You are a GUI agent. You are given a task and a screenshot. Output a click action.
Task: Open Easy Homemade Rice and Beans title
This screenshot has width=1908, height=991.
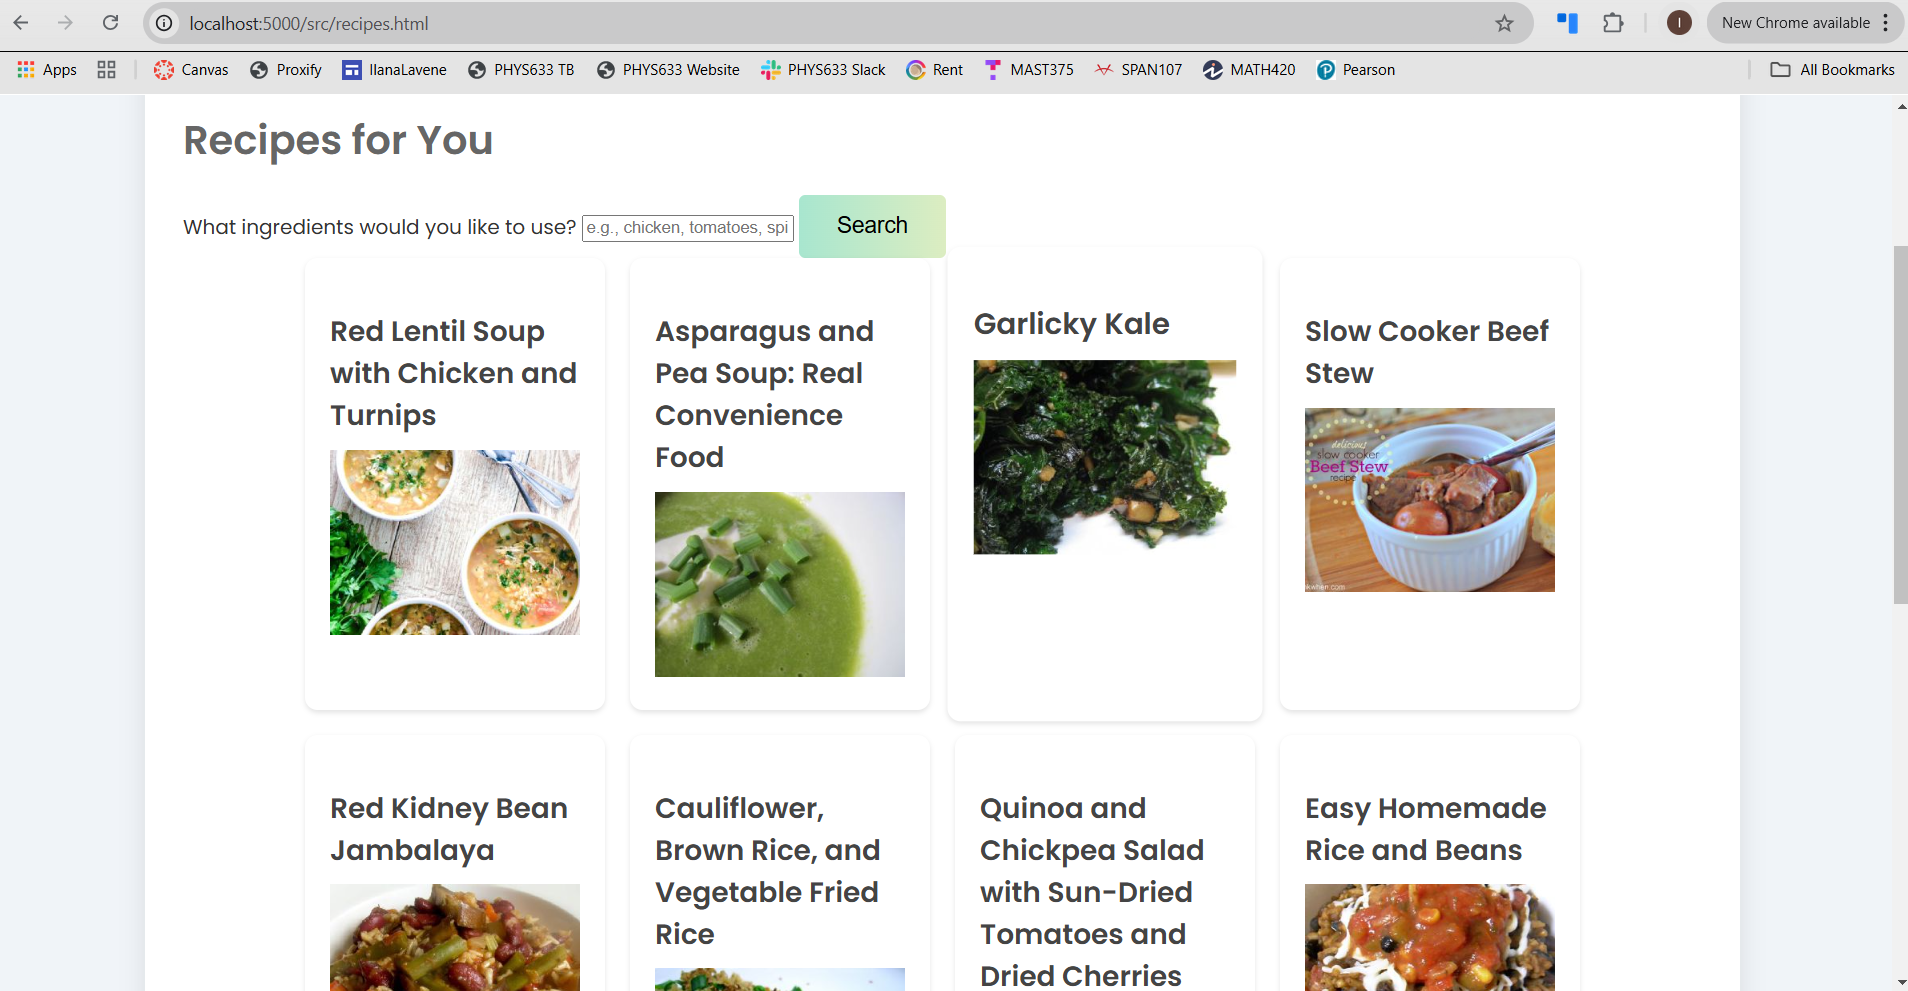click(1426, 829)
